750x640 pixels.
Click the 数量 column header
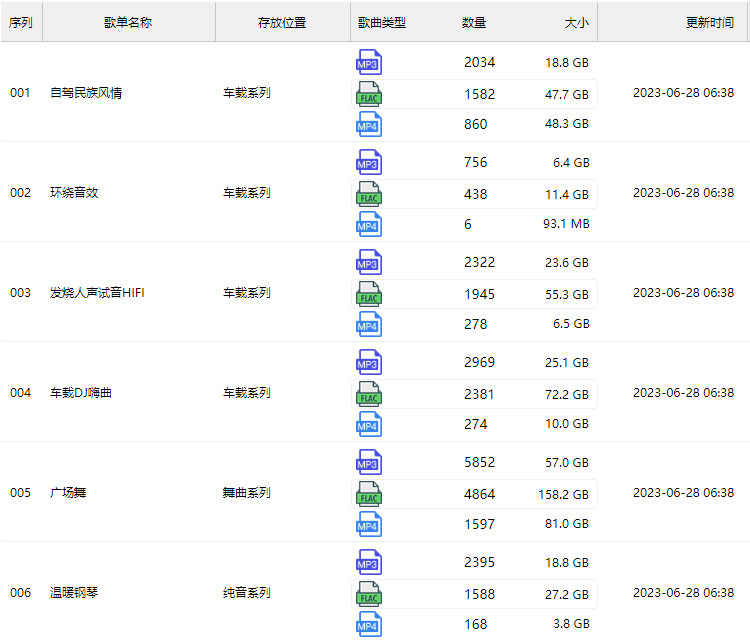tap(474, 22)
